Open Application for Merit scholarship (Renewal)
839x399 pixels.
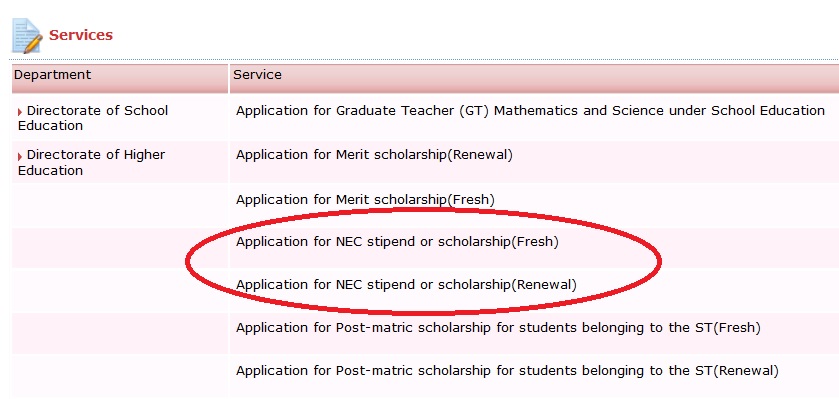tap(374, 155)
